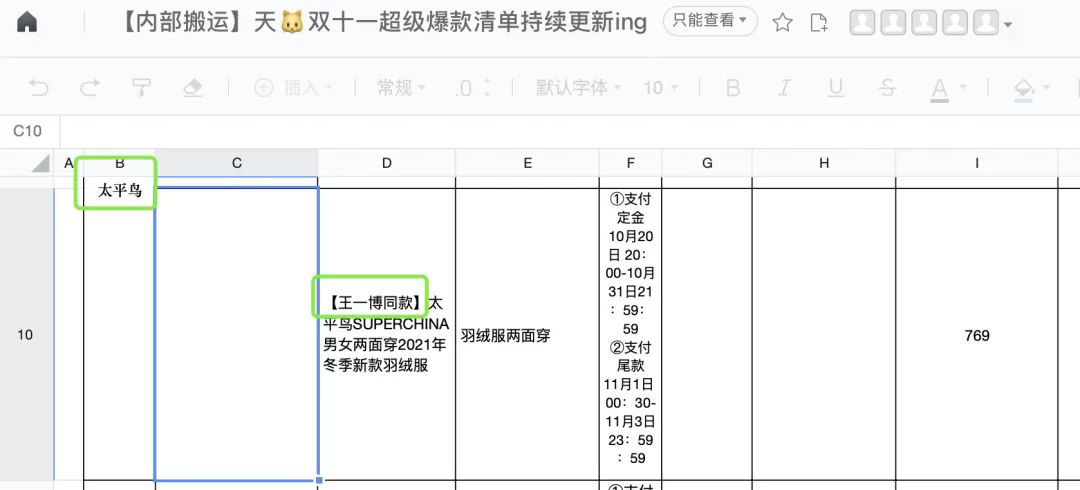Select column G header
Screen dimensions: 1080x490
(x=707, y=163)
